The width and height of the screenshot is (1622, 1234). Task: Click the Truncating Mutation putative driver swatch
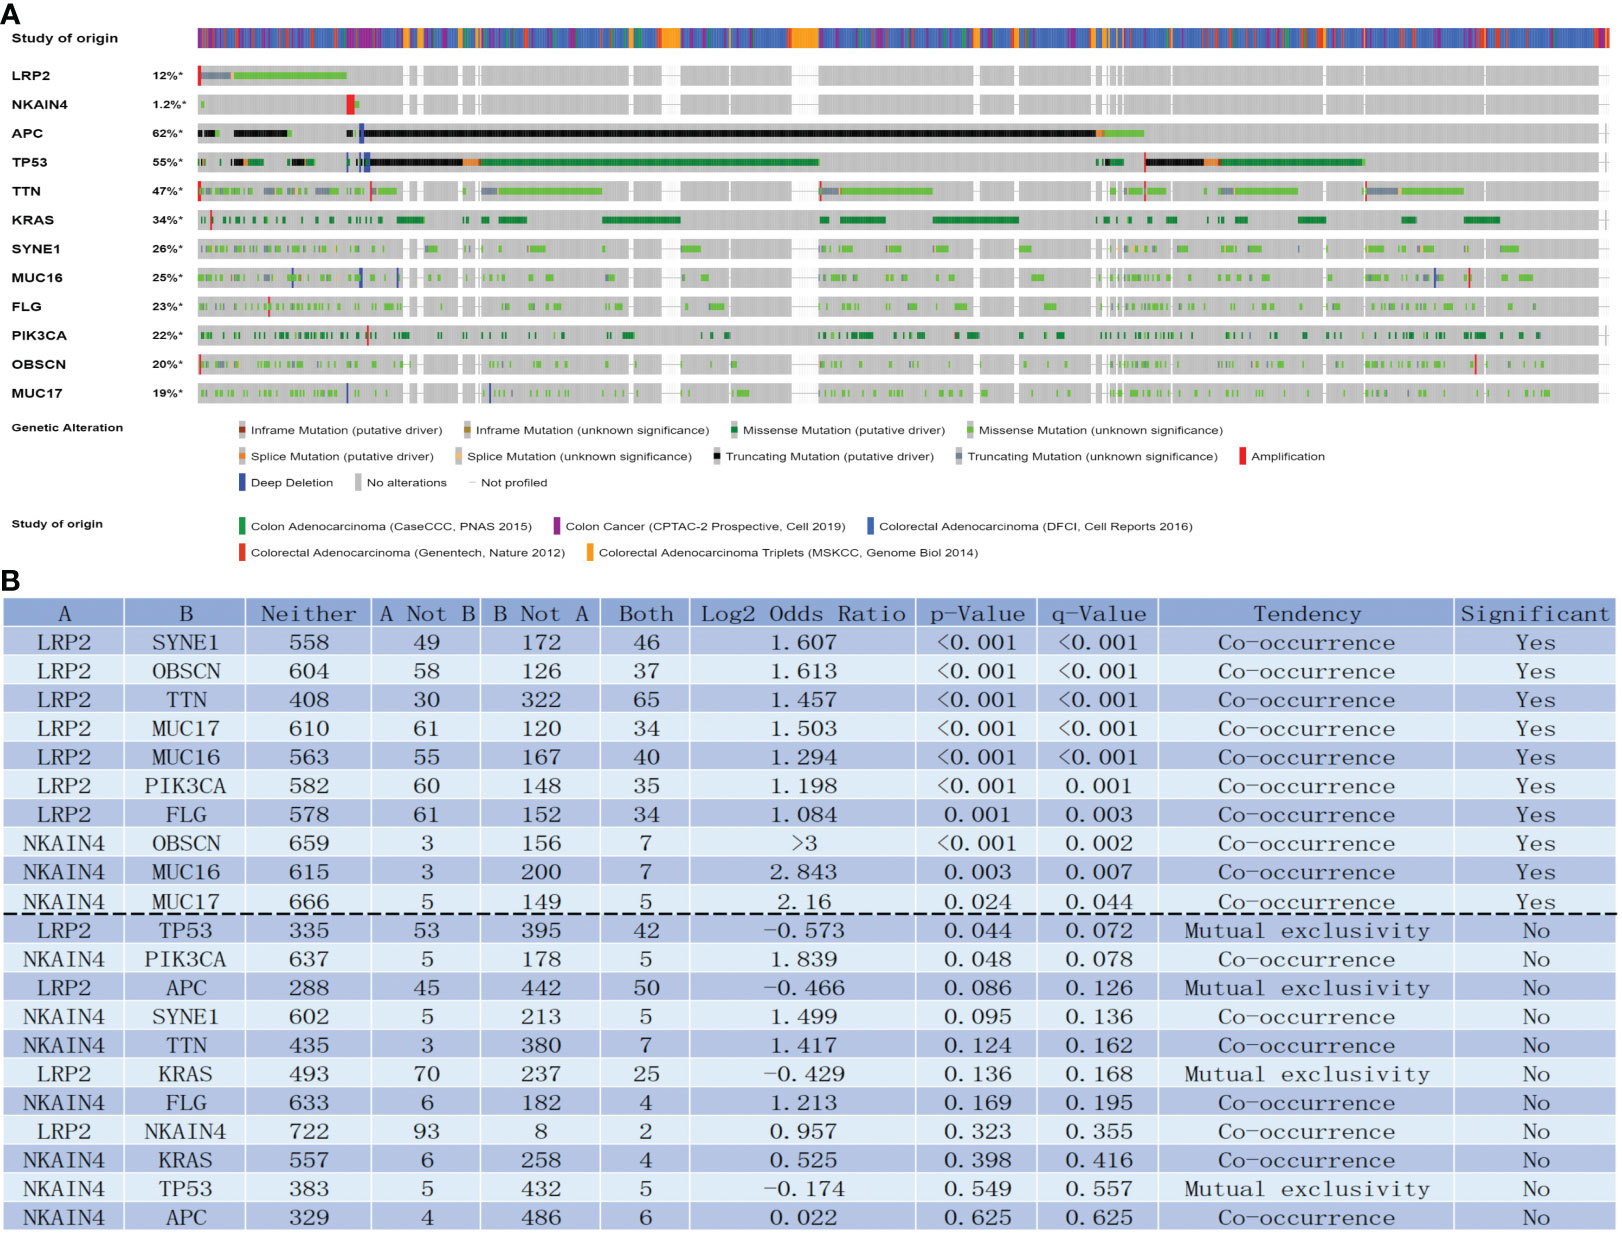[717, 456]
